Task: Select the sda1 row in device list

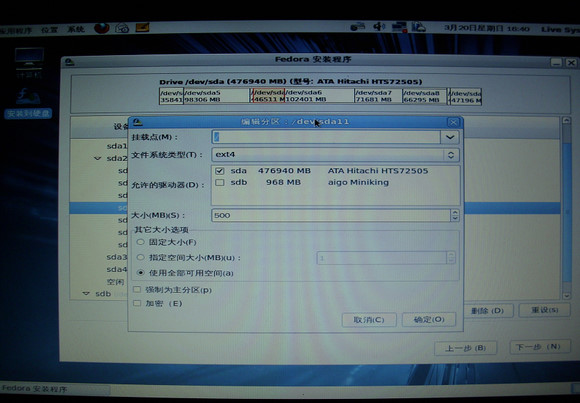Action: (117, 146)
